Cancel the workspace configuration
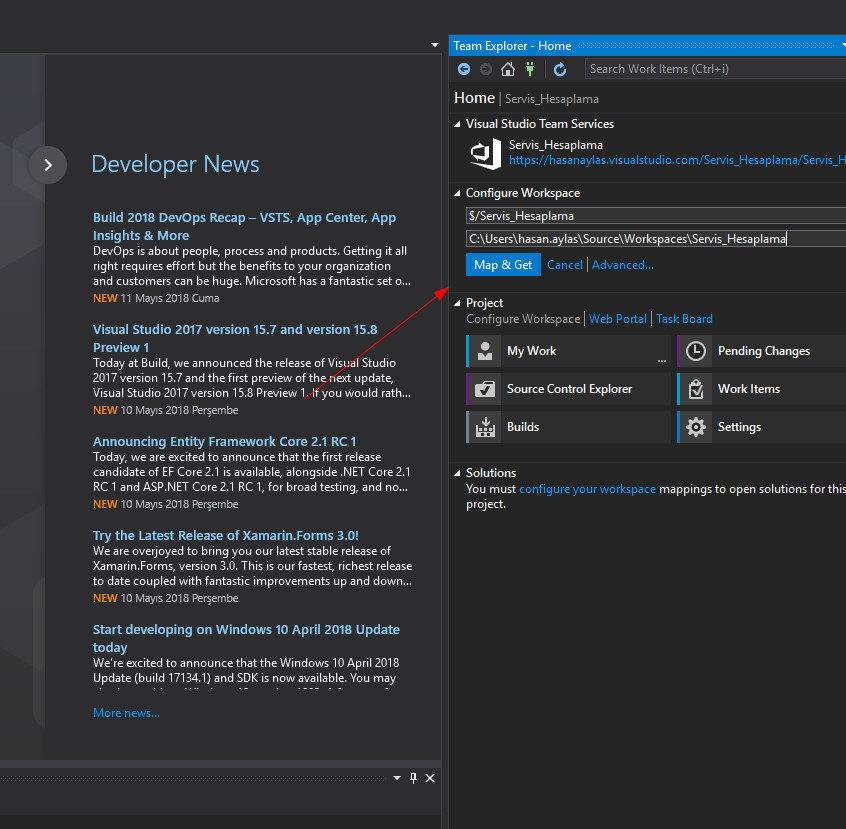Viewport: 846px width, 829px height. (564, 265)
